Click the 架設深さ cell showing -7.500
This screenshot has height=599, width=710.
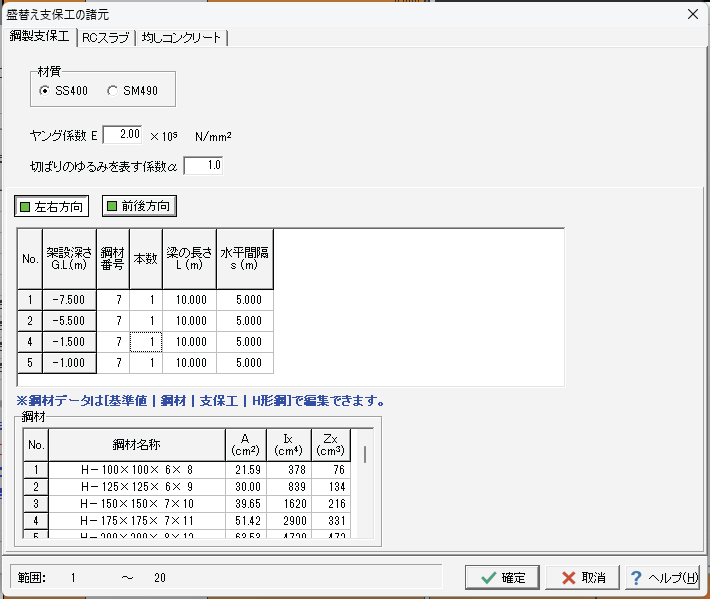pos(69,299)
